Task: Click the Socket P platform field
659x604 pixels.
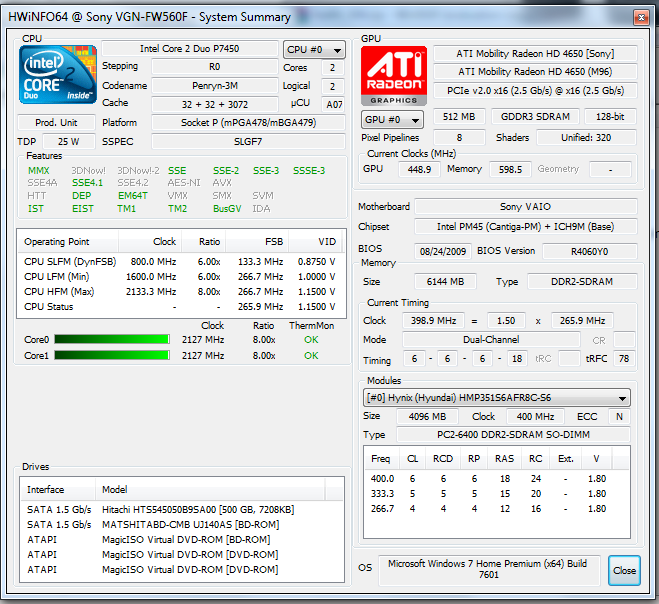Action: click(248, 123)
